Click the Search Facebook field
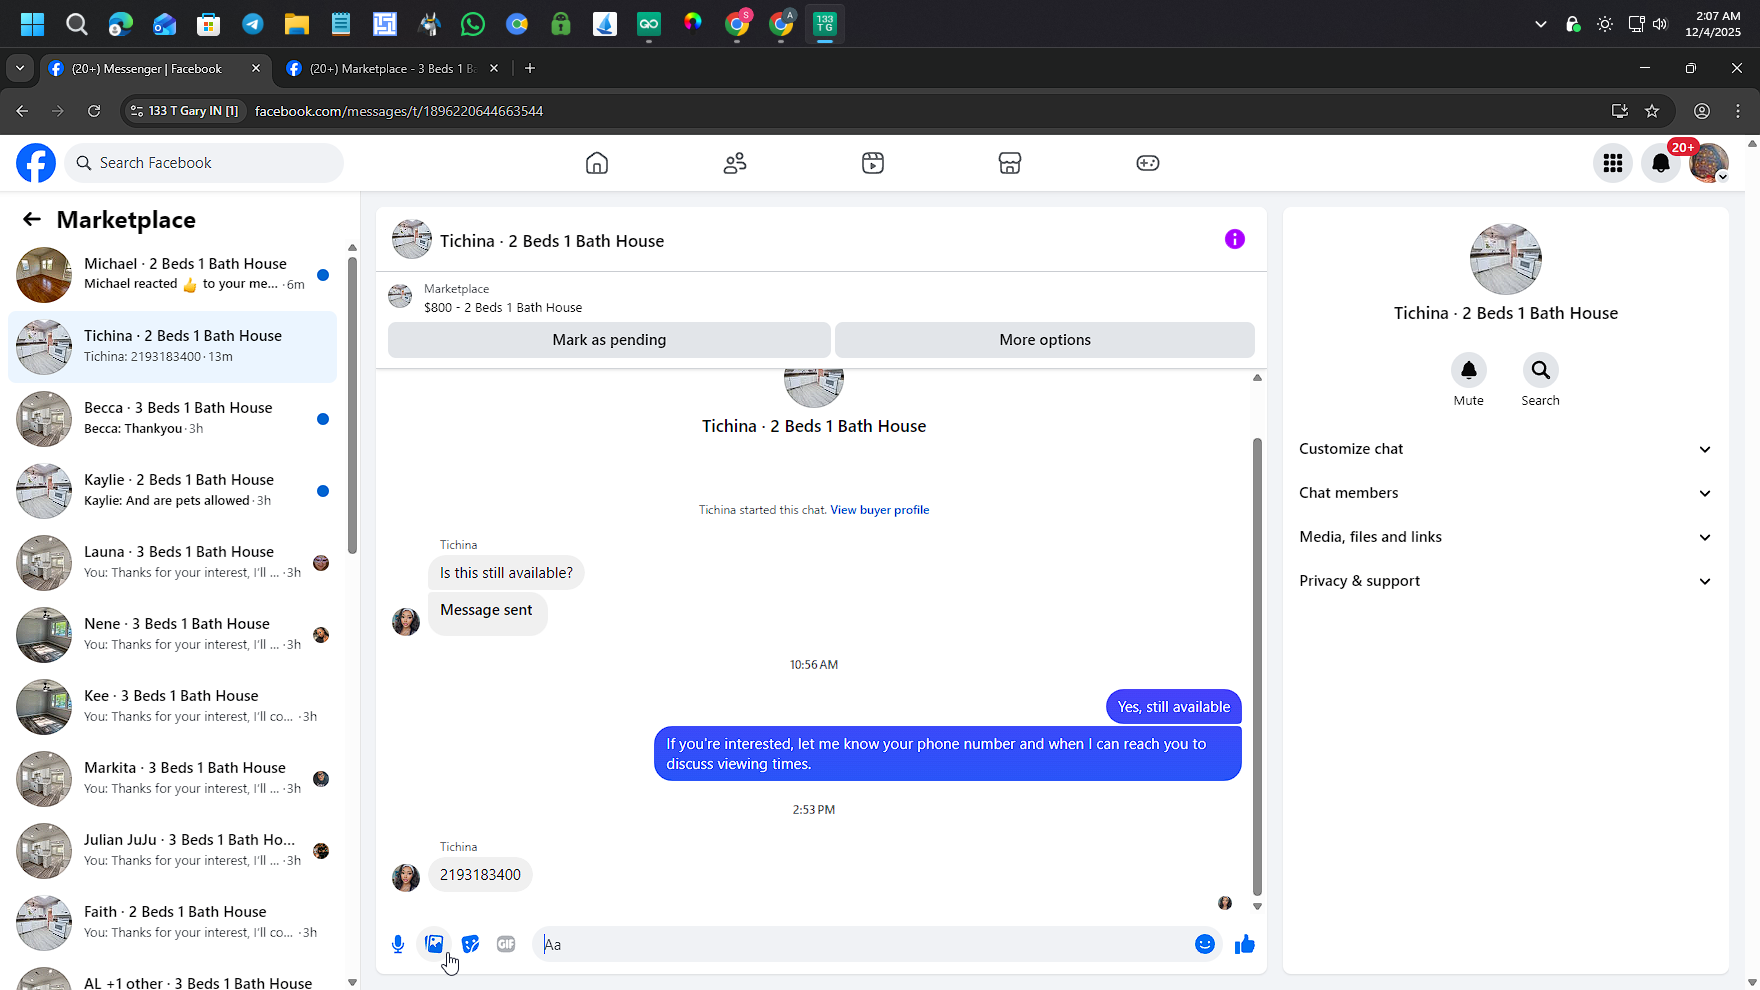 tap(204, 163)
